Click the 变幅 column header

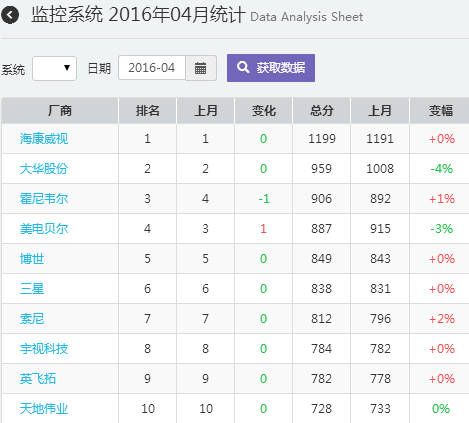[x=441, y=111]
